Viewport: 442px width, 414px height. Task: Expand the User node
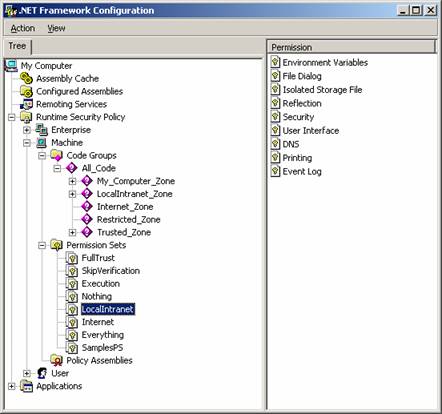(x=27, y=373)
